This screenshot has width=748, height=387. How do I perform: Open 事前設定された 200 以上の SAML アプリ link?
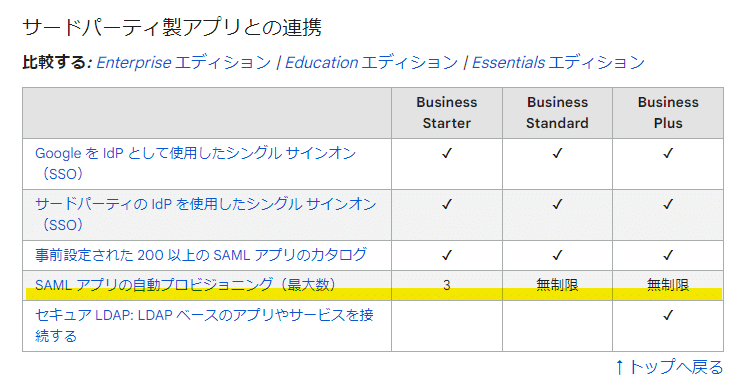201,255
